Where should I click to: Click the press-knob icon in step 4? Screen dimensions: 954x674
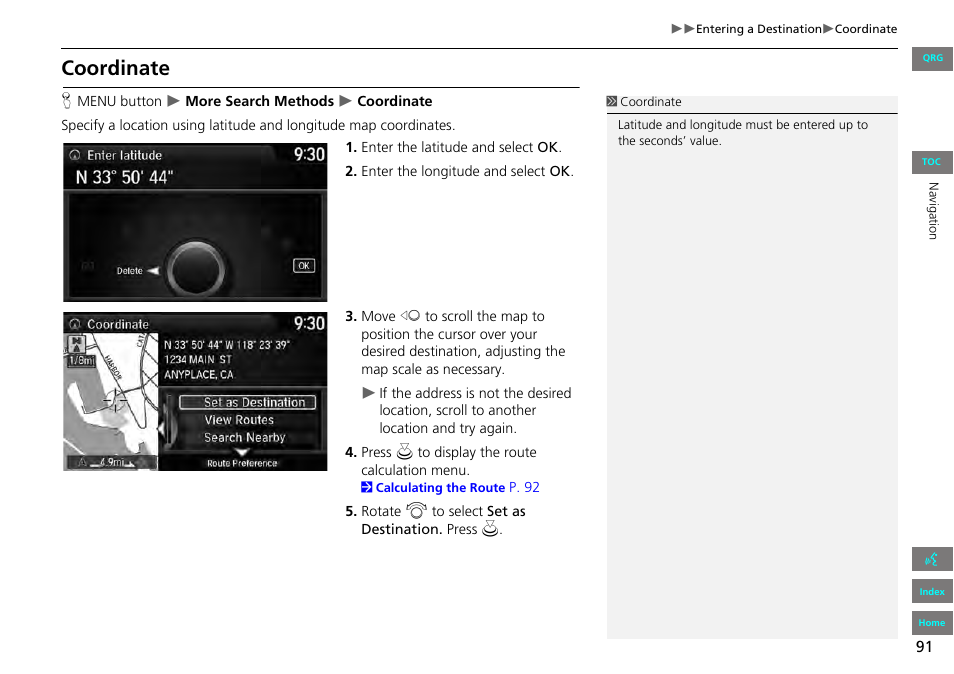coord(405,451)
